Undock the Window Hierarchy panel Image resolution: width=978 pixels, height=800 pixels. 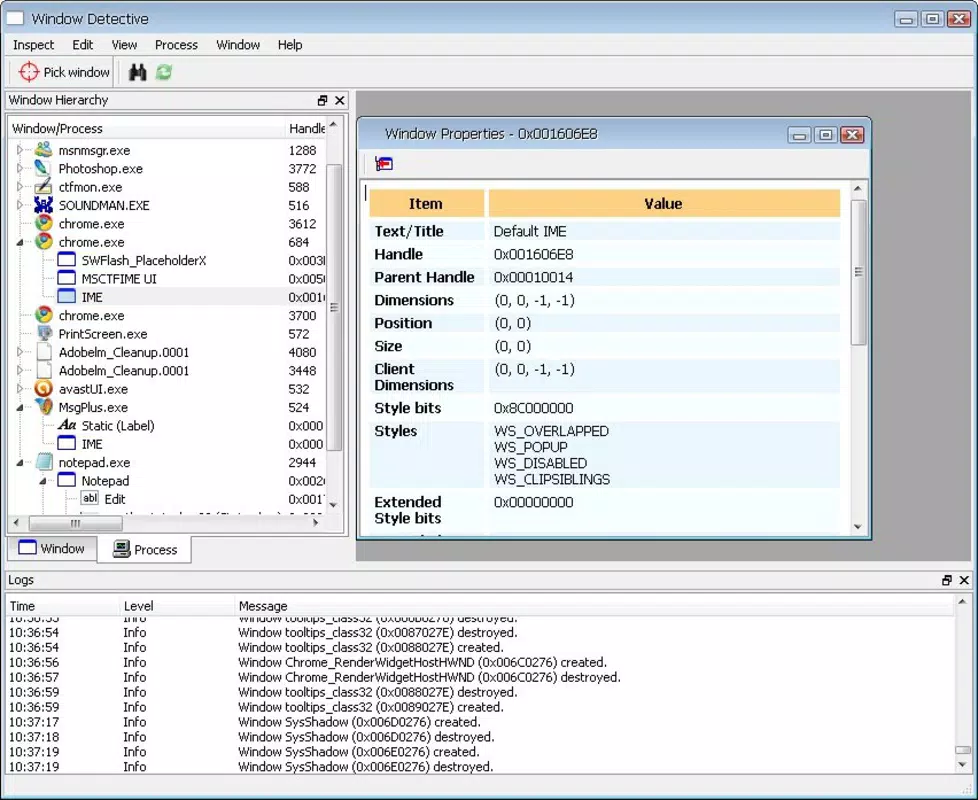[x=322, y=100]
